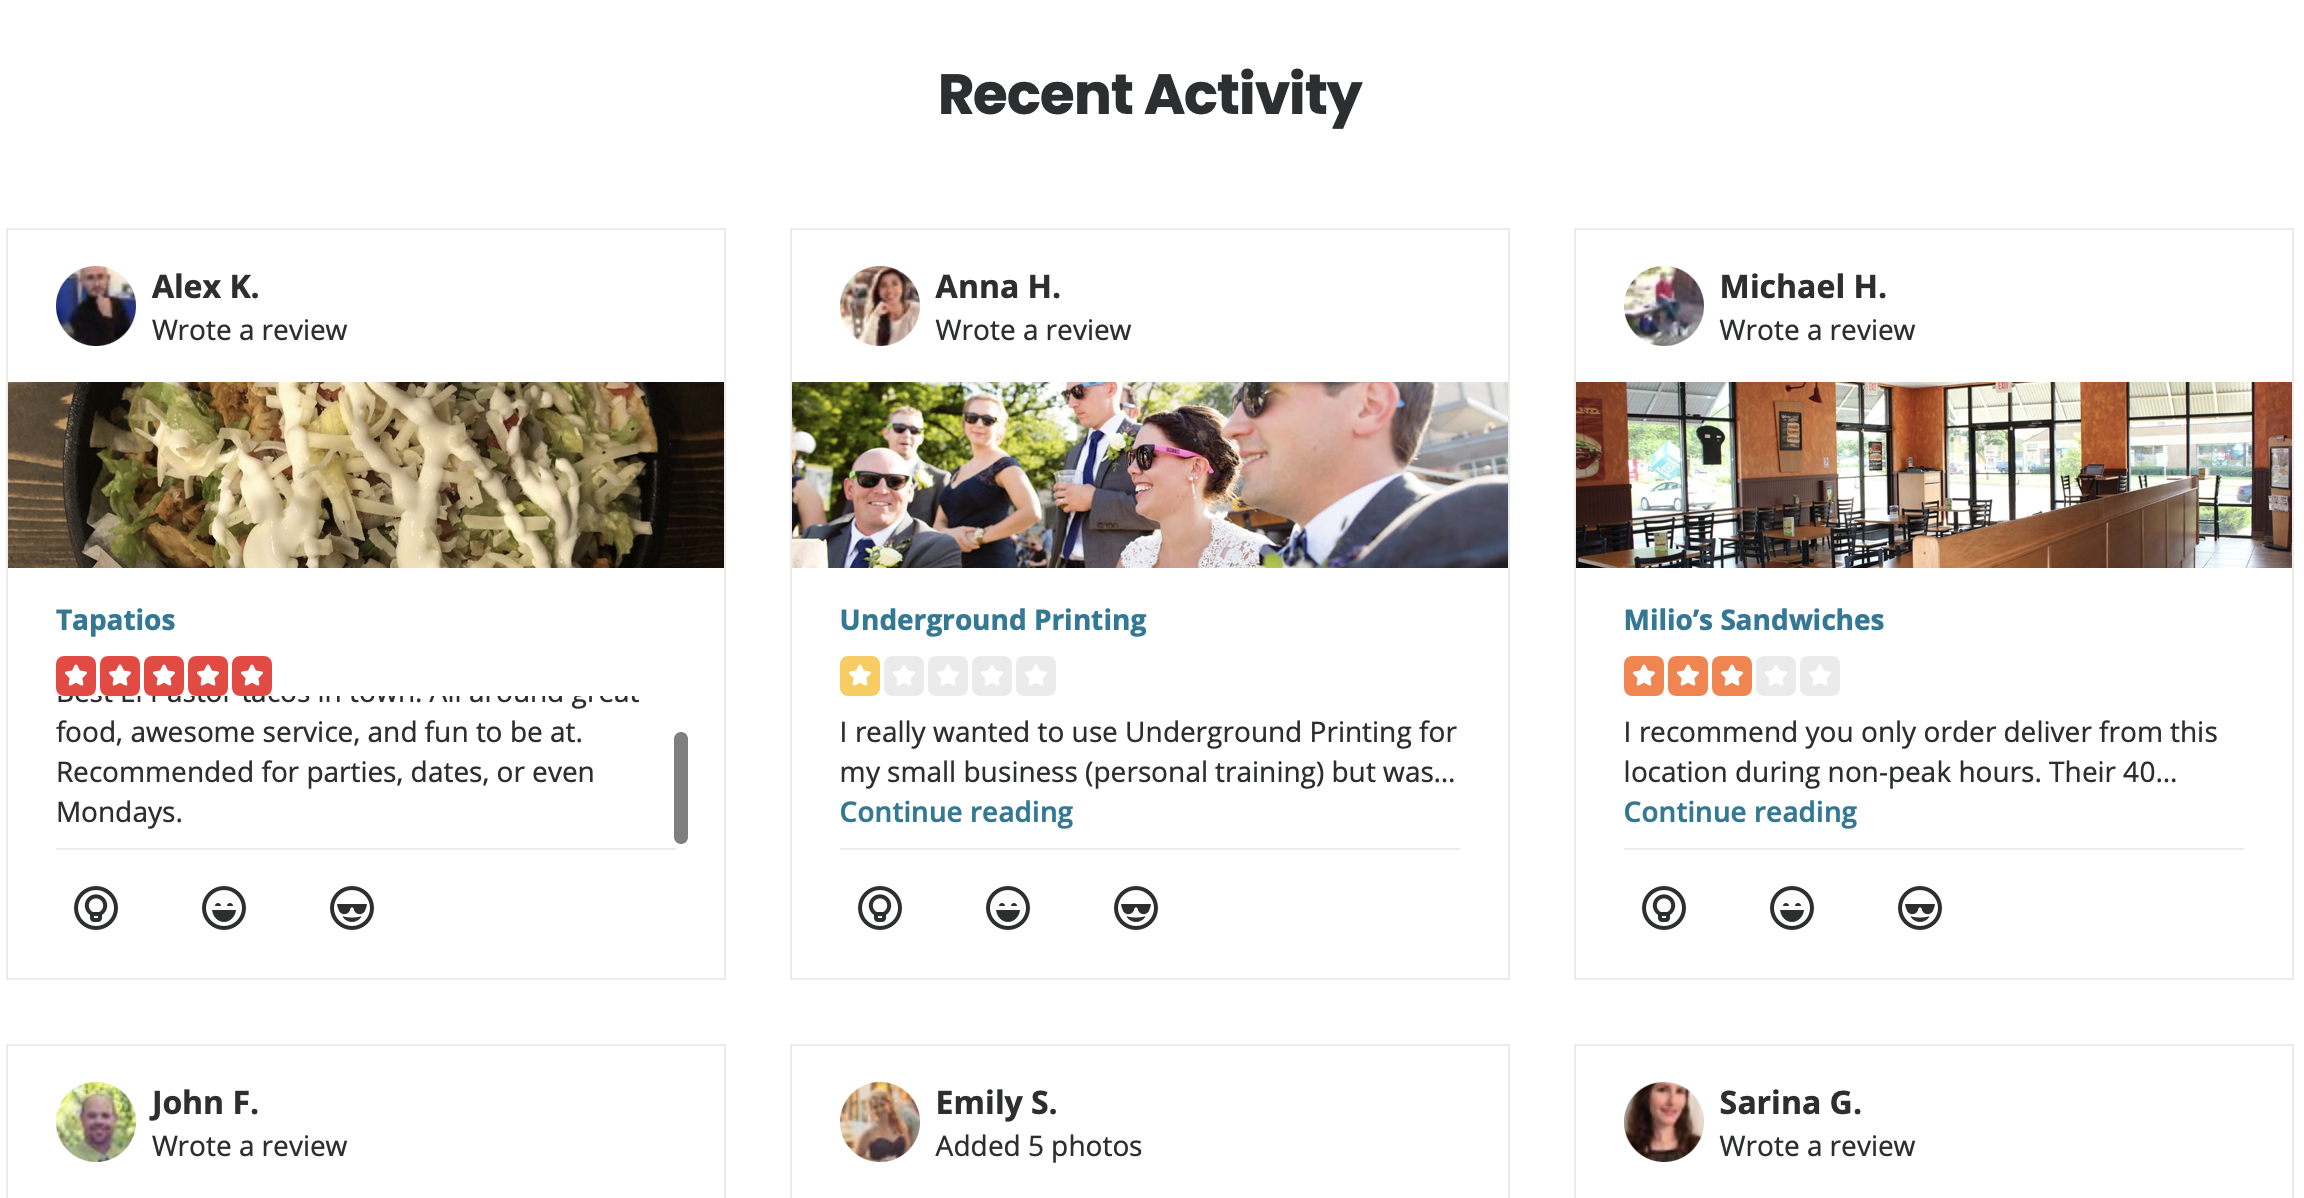Mark Anna H.'s review as Useful (lightbulb)

[x=880, y=908]
